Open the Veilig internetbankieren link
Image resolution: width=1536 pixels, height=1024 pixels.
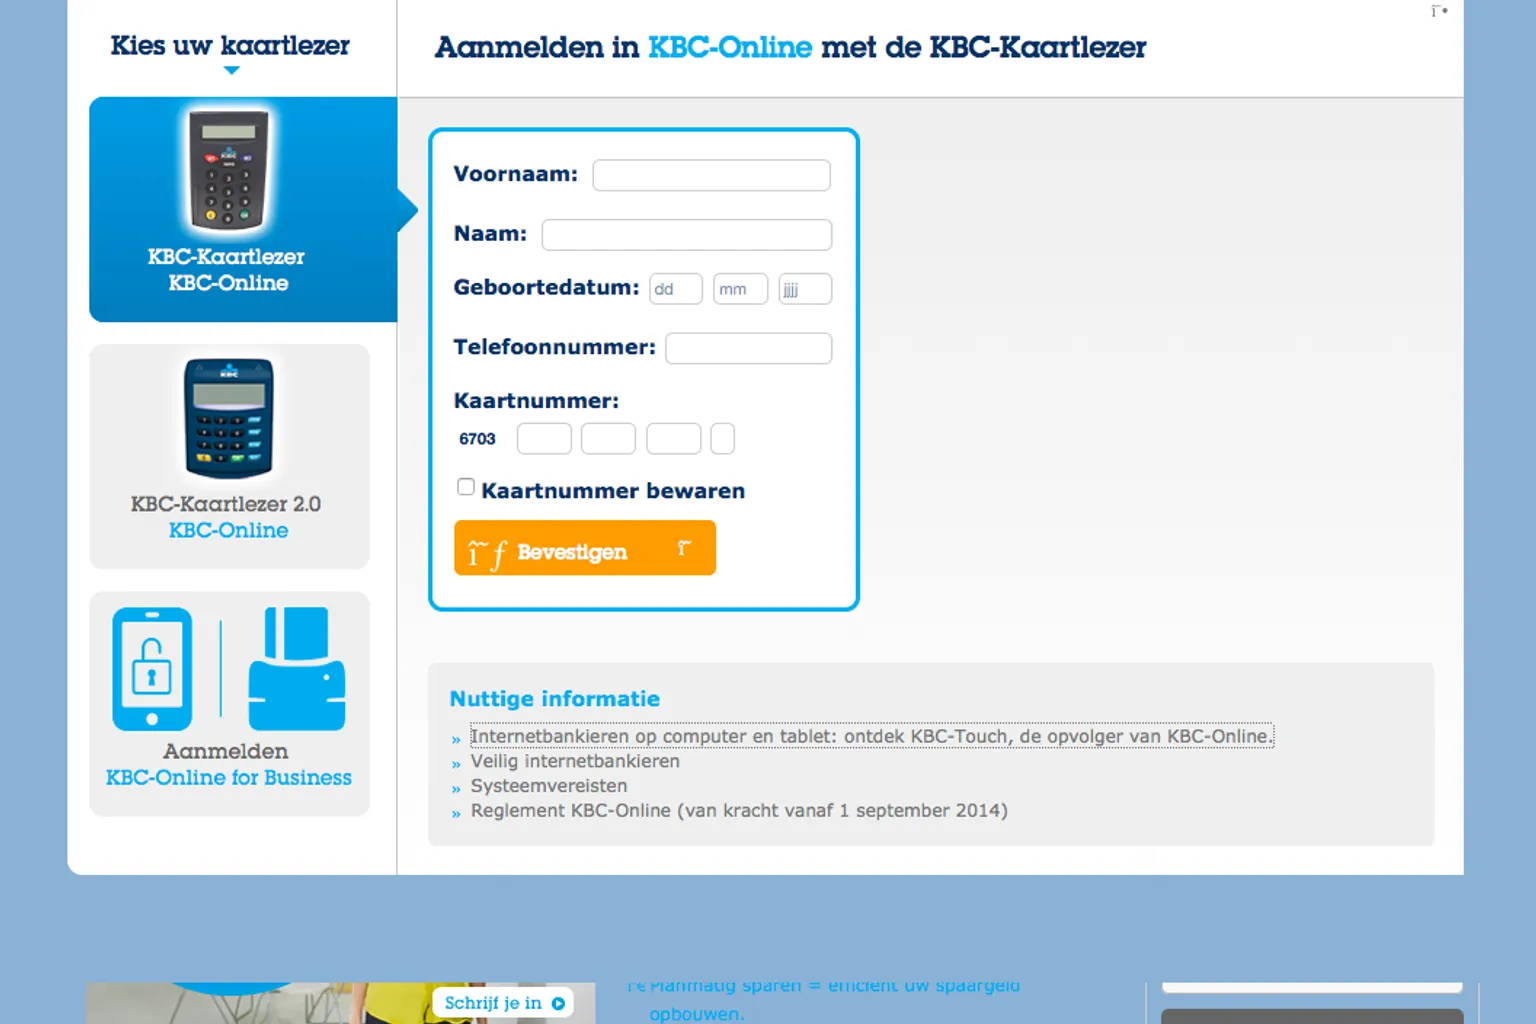pyautogui.click(x=575, y=761)
